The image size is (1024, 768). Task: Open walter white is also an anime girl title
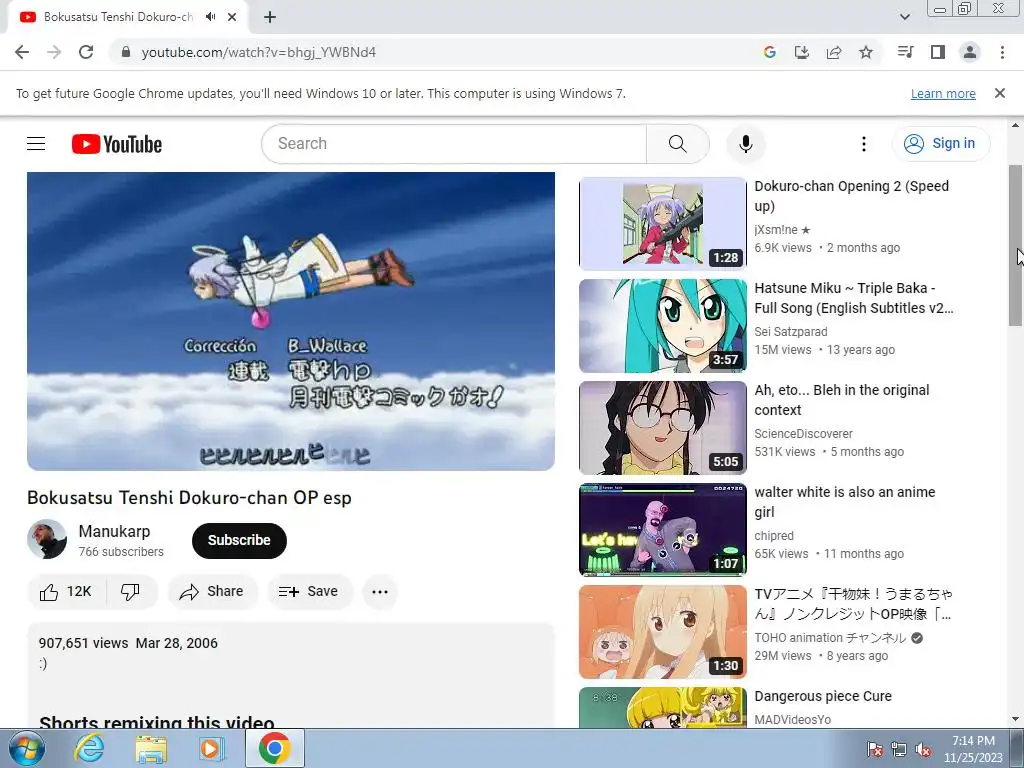coord(844,502)
